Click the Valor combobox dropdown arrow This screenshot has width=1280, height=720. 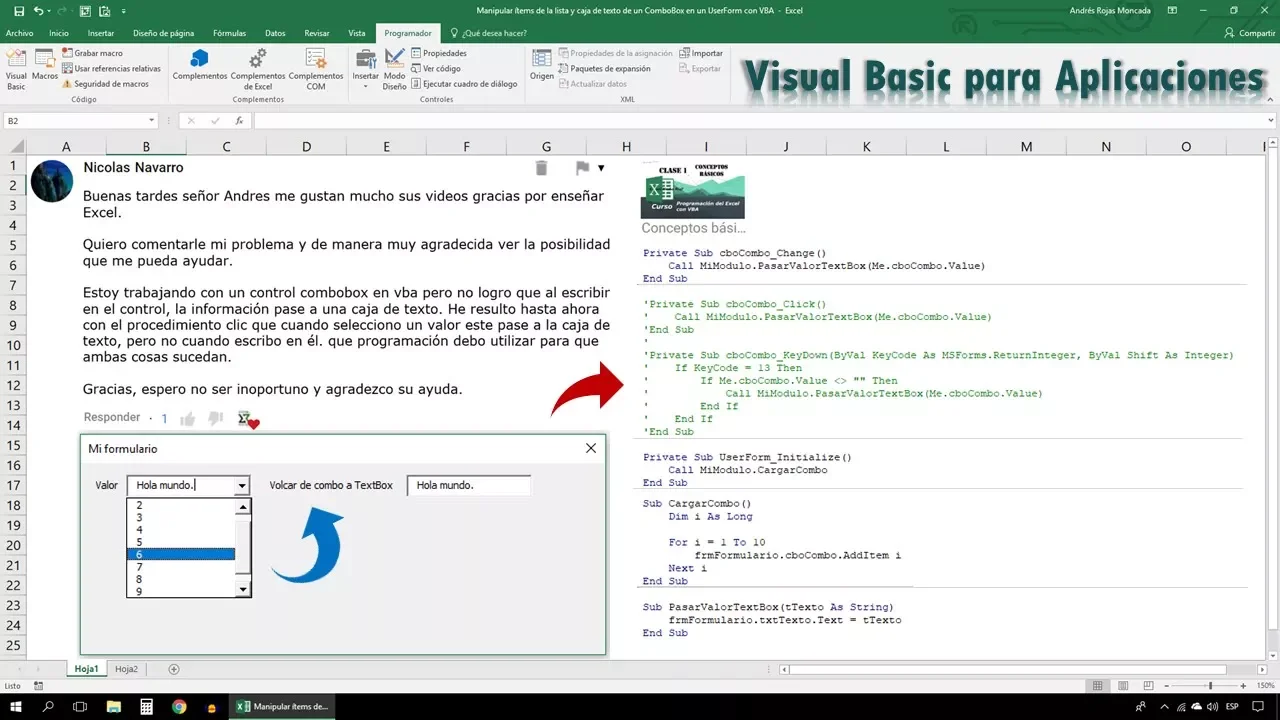[242, 486]
